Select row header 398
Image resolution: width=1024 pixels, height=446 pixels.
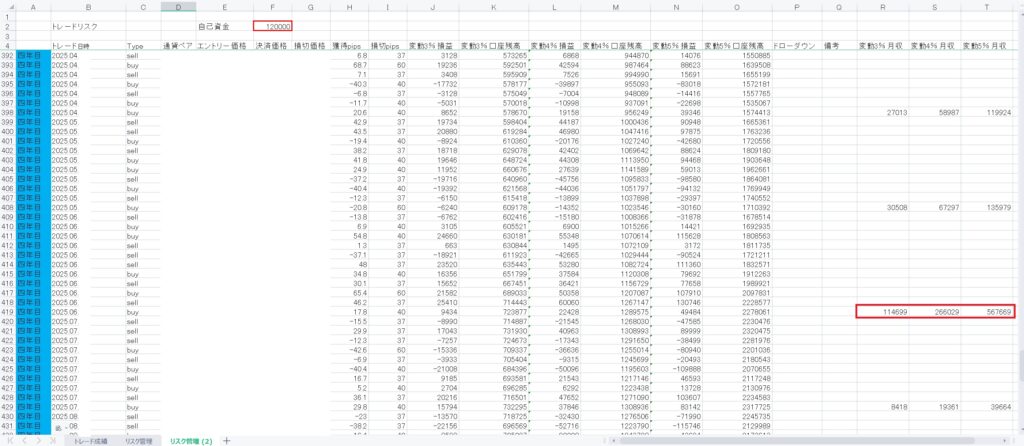pos(8,113)
